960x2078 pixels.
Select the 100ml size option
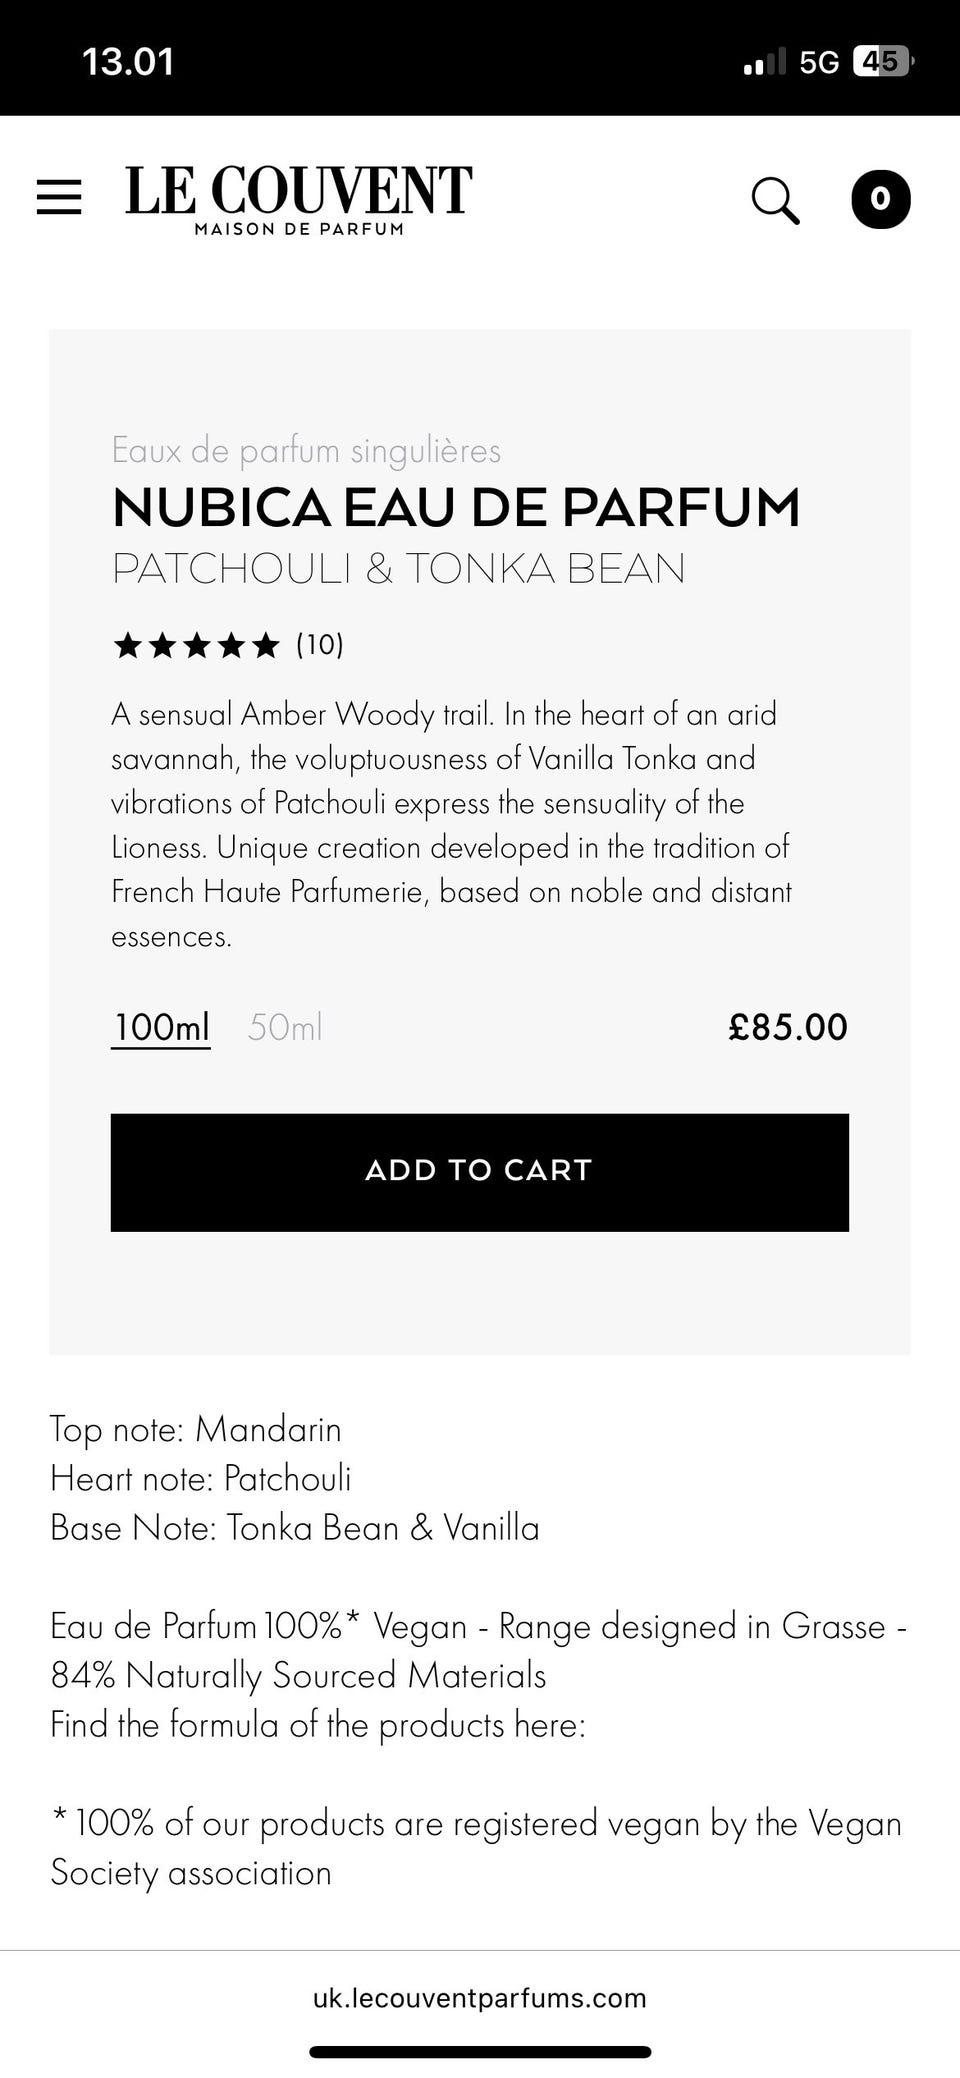coord(161,1027)
